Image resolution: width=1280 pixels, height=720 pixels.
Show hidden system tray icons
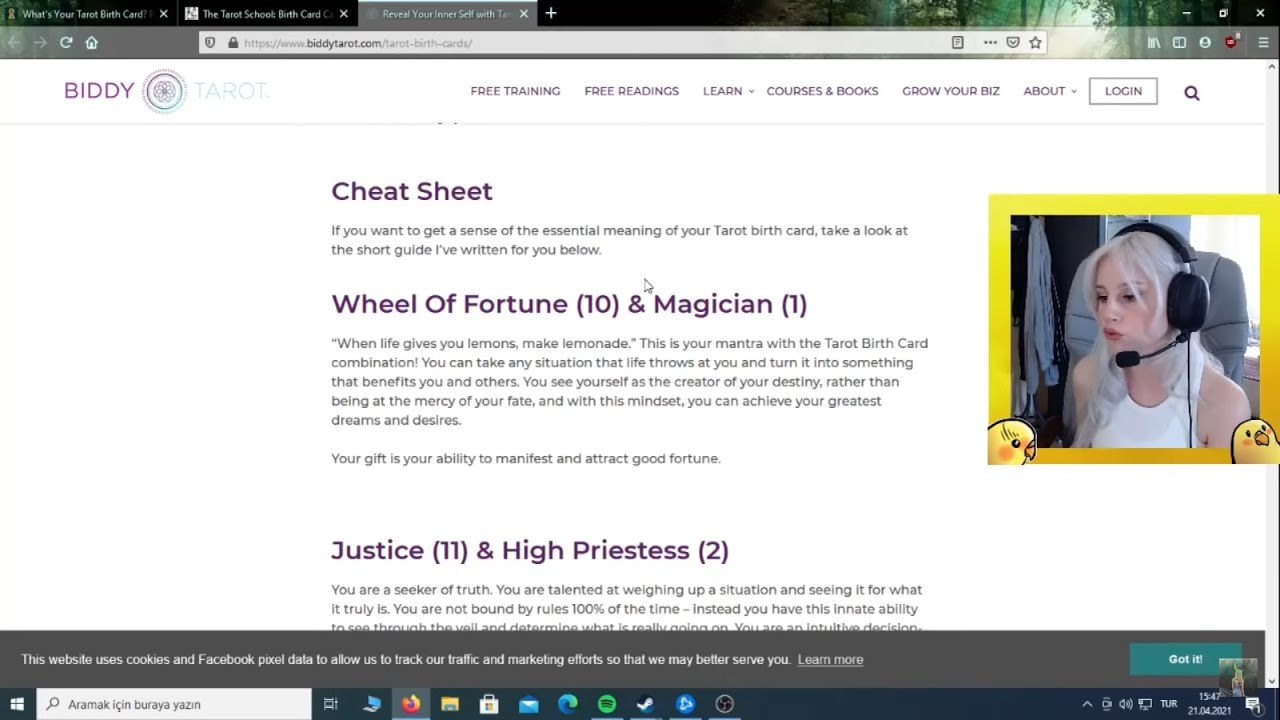1087,704
